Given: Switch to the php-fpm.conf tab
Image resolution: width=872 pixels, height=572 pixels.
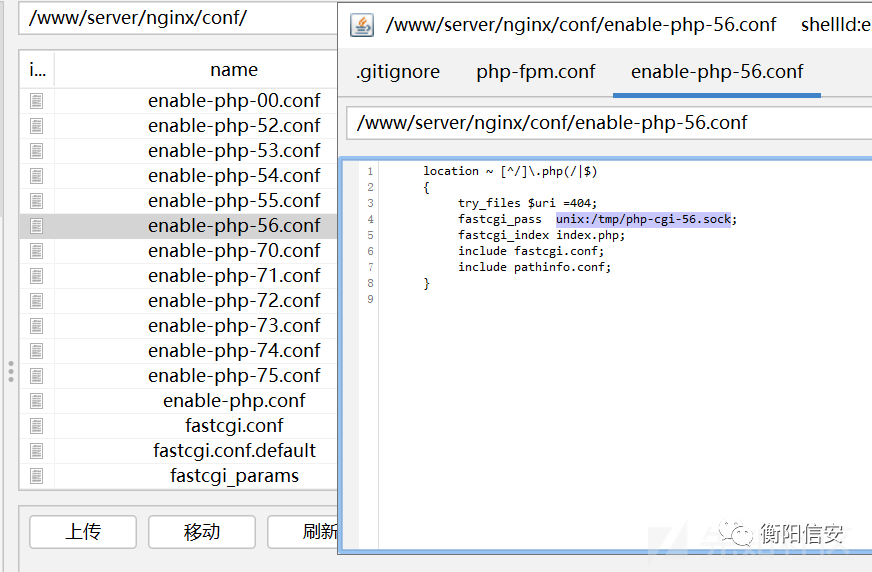Looking at the screenshot, I should coord(536,72).
